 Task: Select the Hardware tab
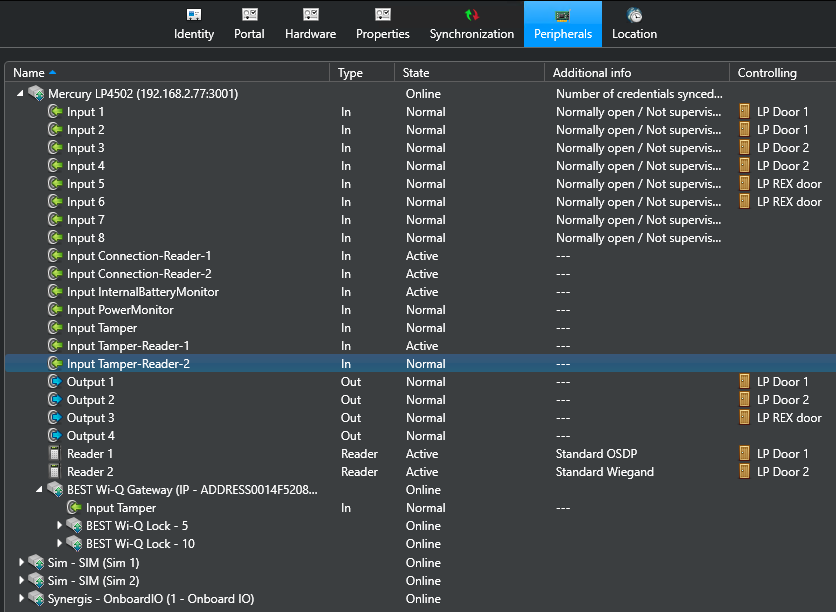tap(310, 24)
